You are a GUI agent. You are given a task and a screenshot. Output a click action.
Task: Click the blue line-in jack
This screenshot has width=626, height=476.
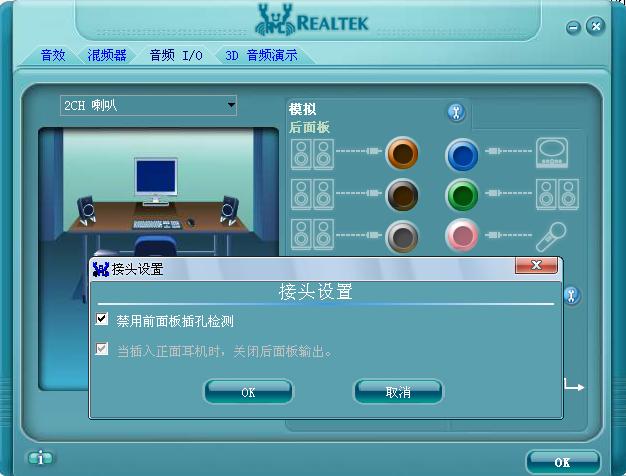click(462, 154)
